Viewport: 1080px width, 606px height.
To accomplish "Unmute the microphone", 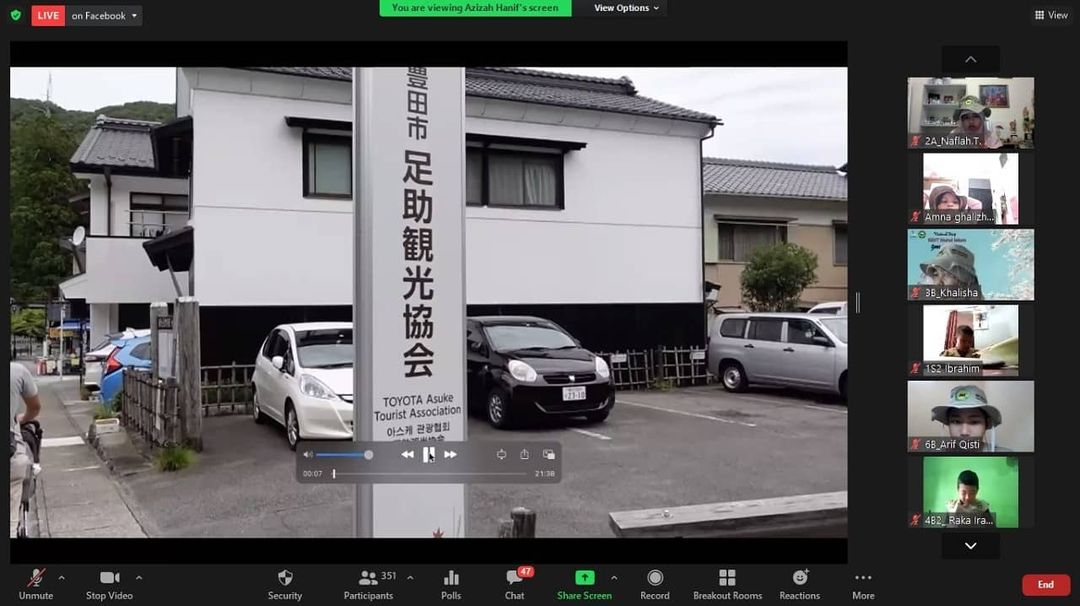I will [x=36, y=584].
